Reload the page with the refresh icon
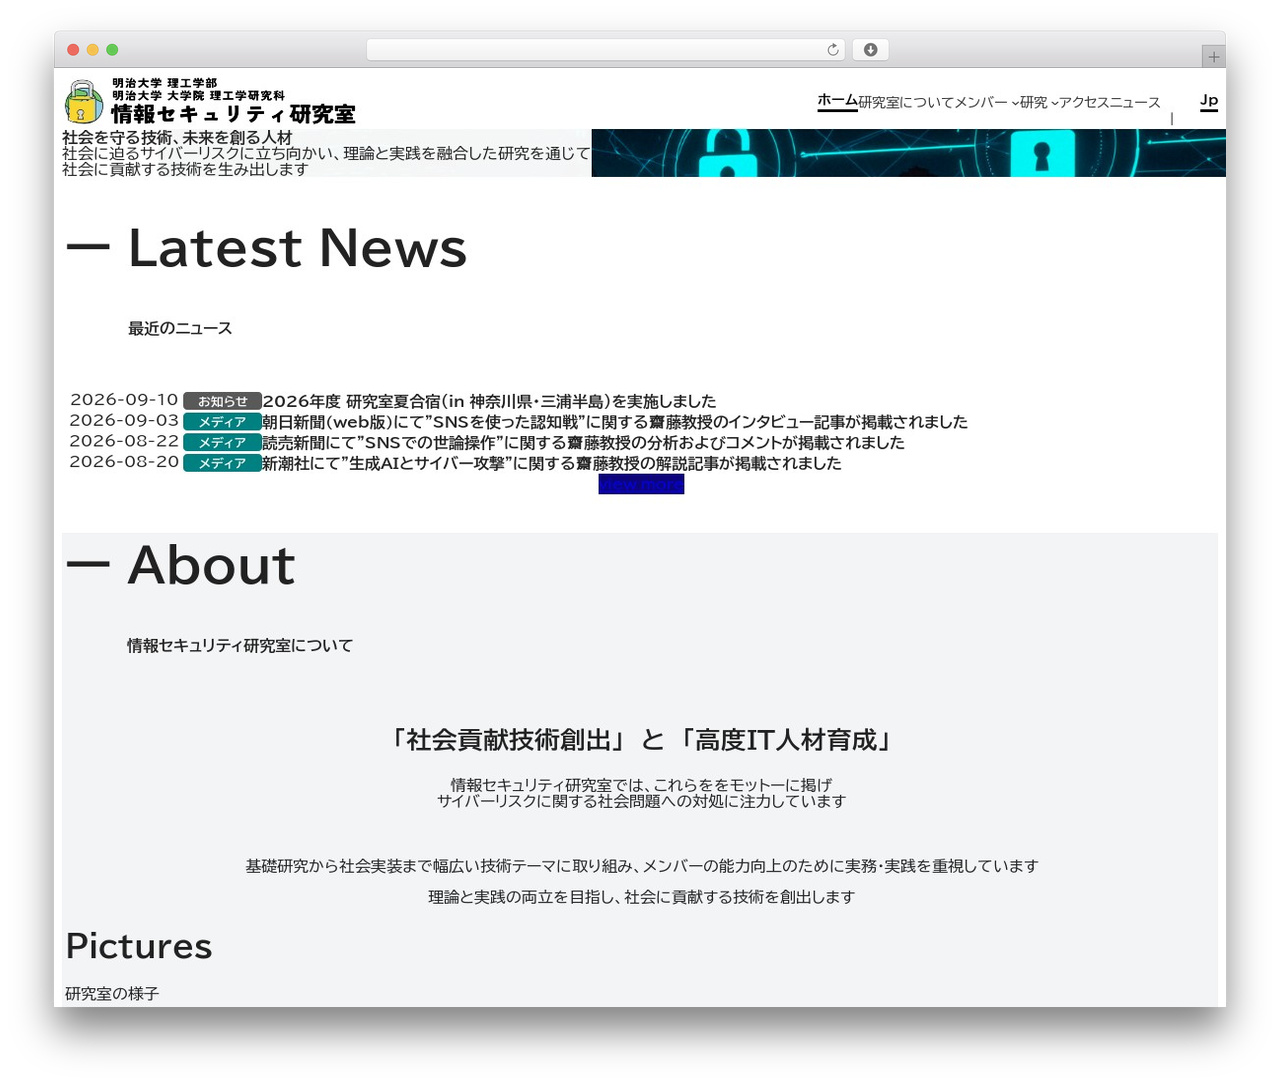1280x1084 pixels. click(x=832, y=50)
